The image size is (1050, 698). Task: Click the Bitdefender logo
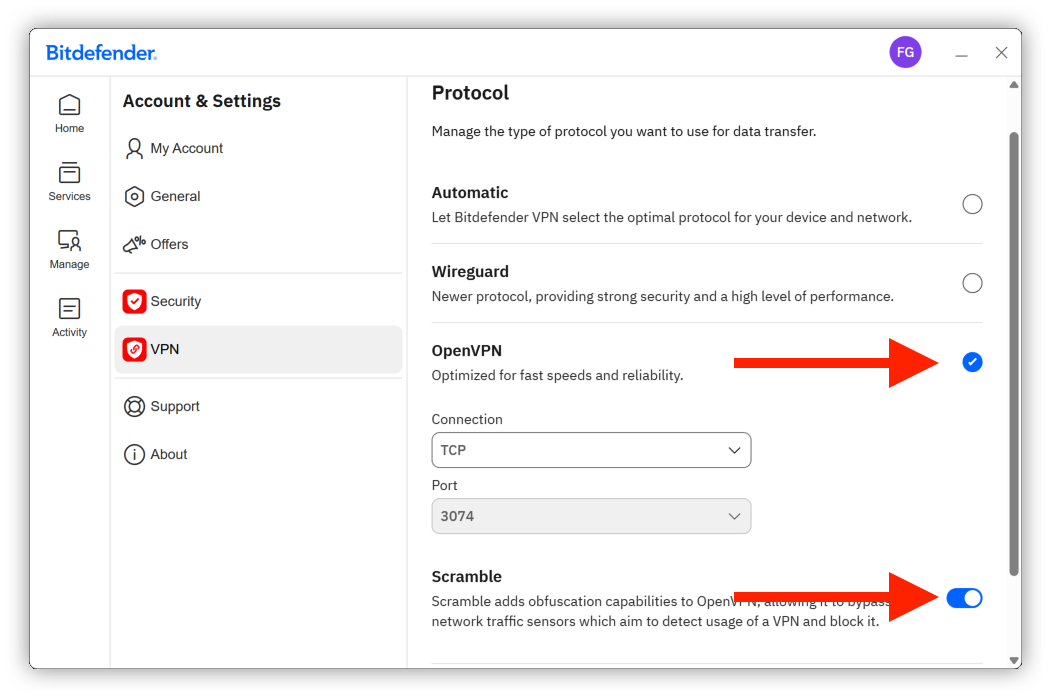(101, 52)
